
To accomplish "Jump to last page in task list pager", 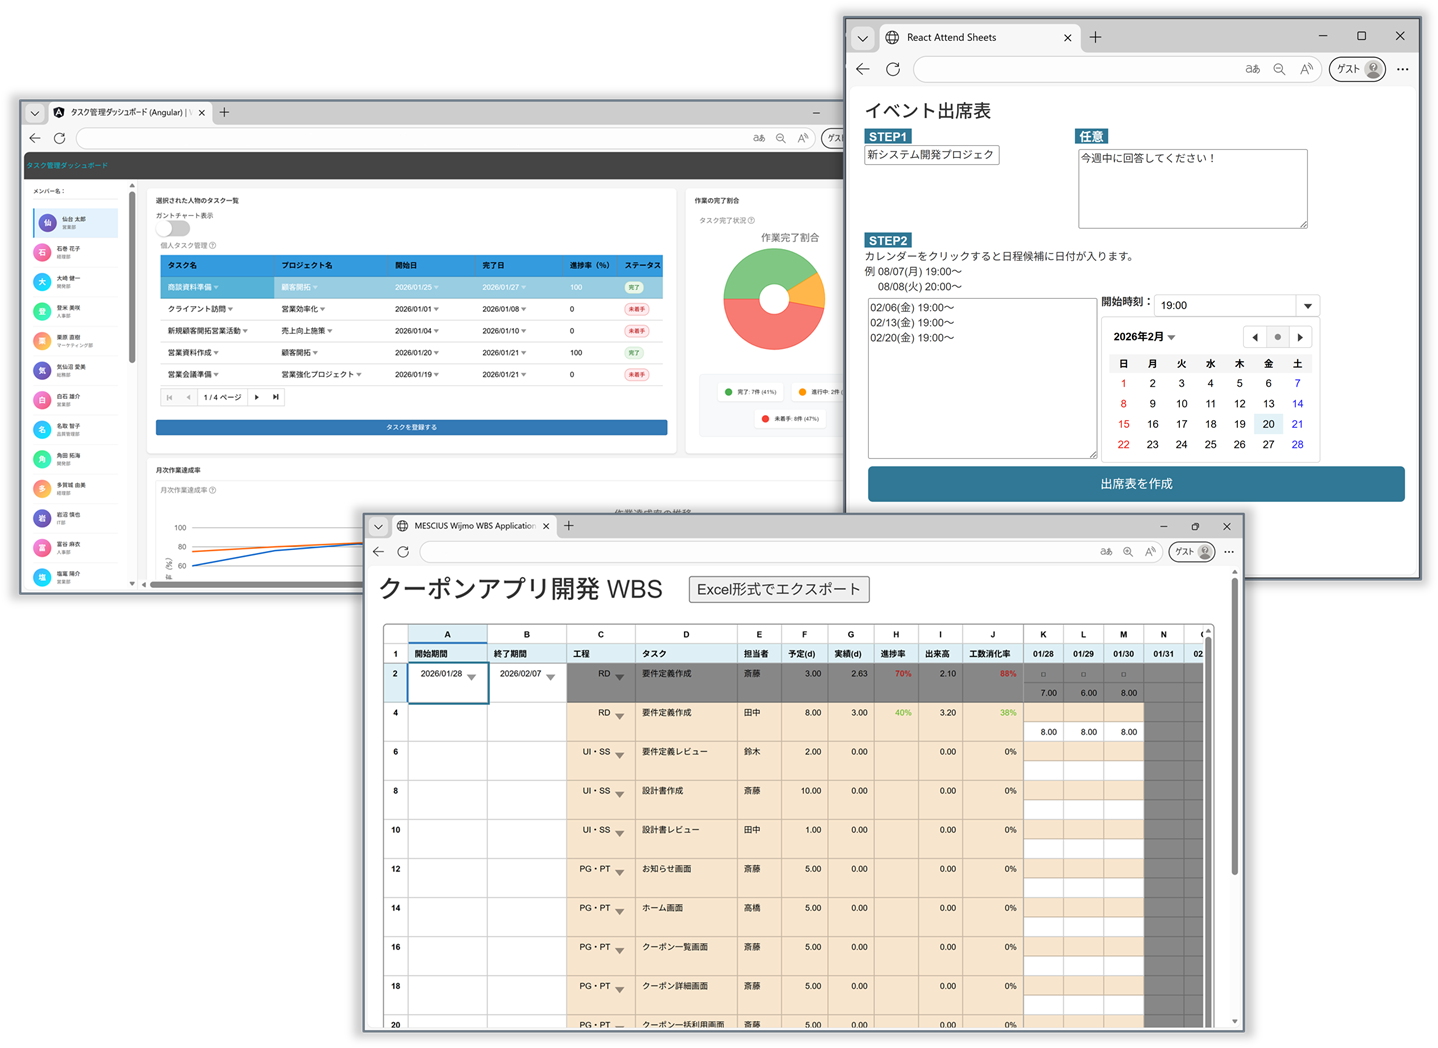I will pos(276,397).
